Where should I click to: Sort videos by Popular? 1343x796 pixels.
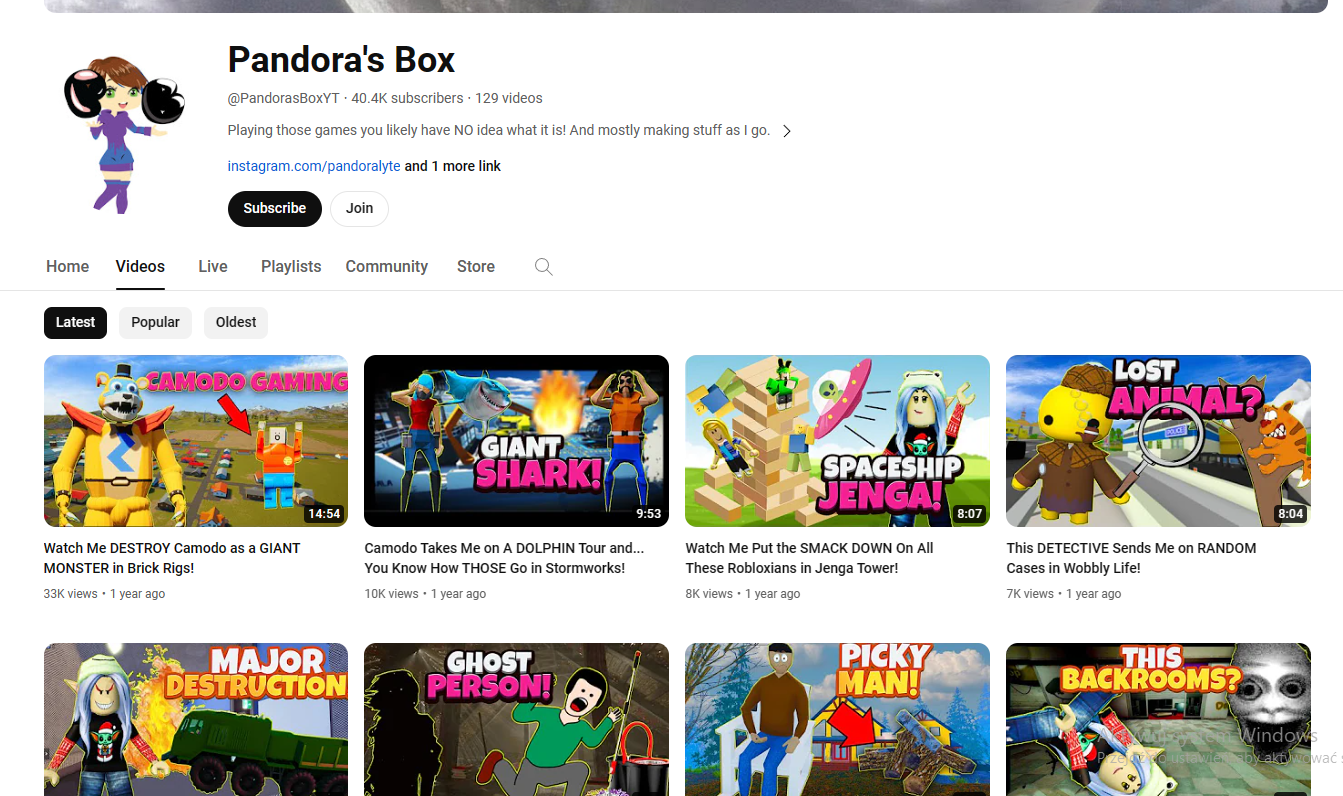pos(155,322)
